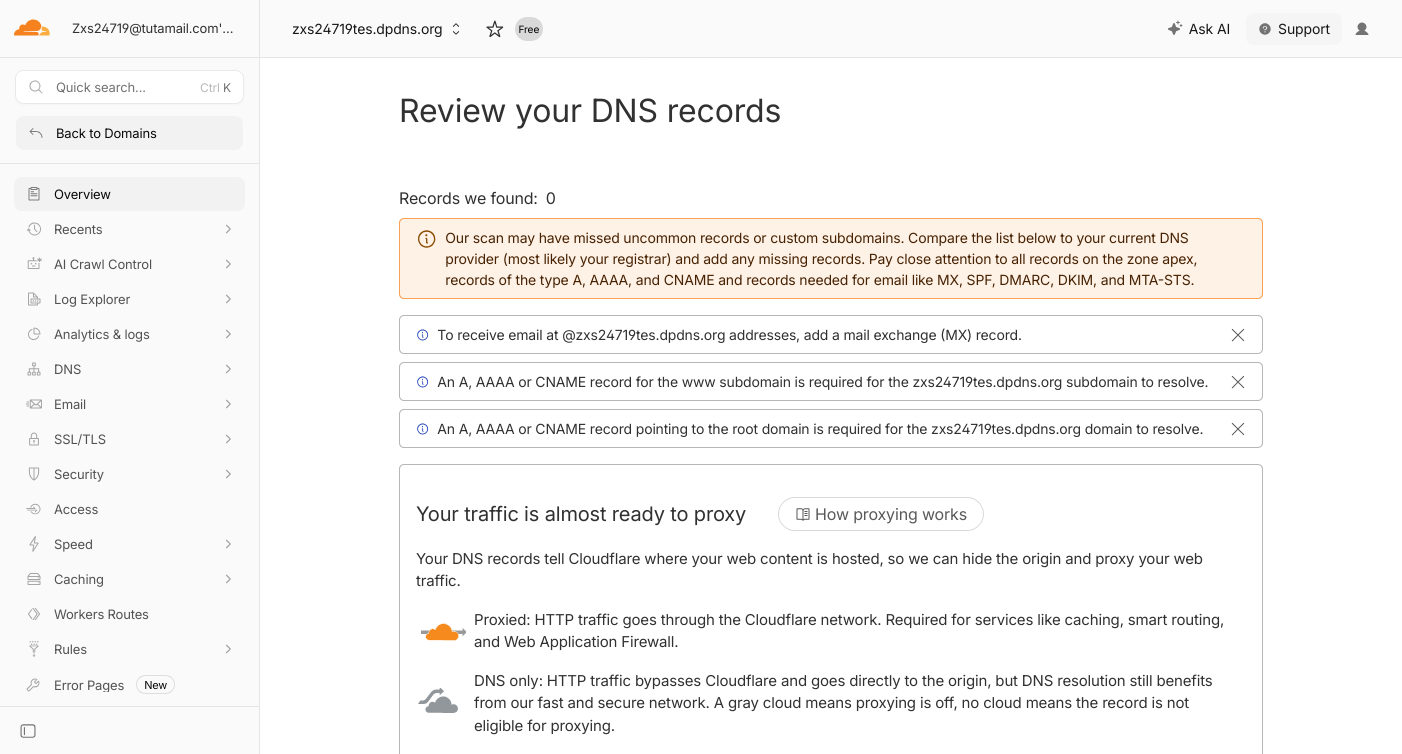Expand the Rules submenu chevron
The image size is (1402, 754).
coord(229,649)
